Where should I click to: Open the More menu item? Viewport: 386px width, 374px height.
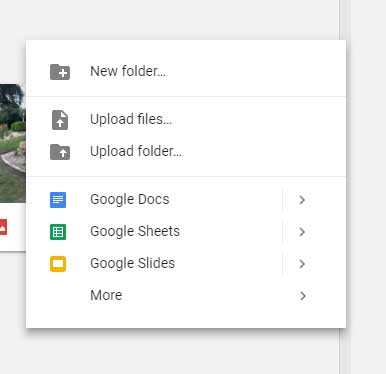click(186, 296)
